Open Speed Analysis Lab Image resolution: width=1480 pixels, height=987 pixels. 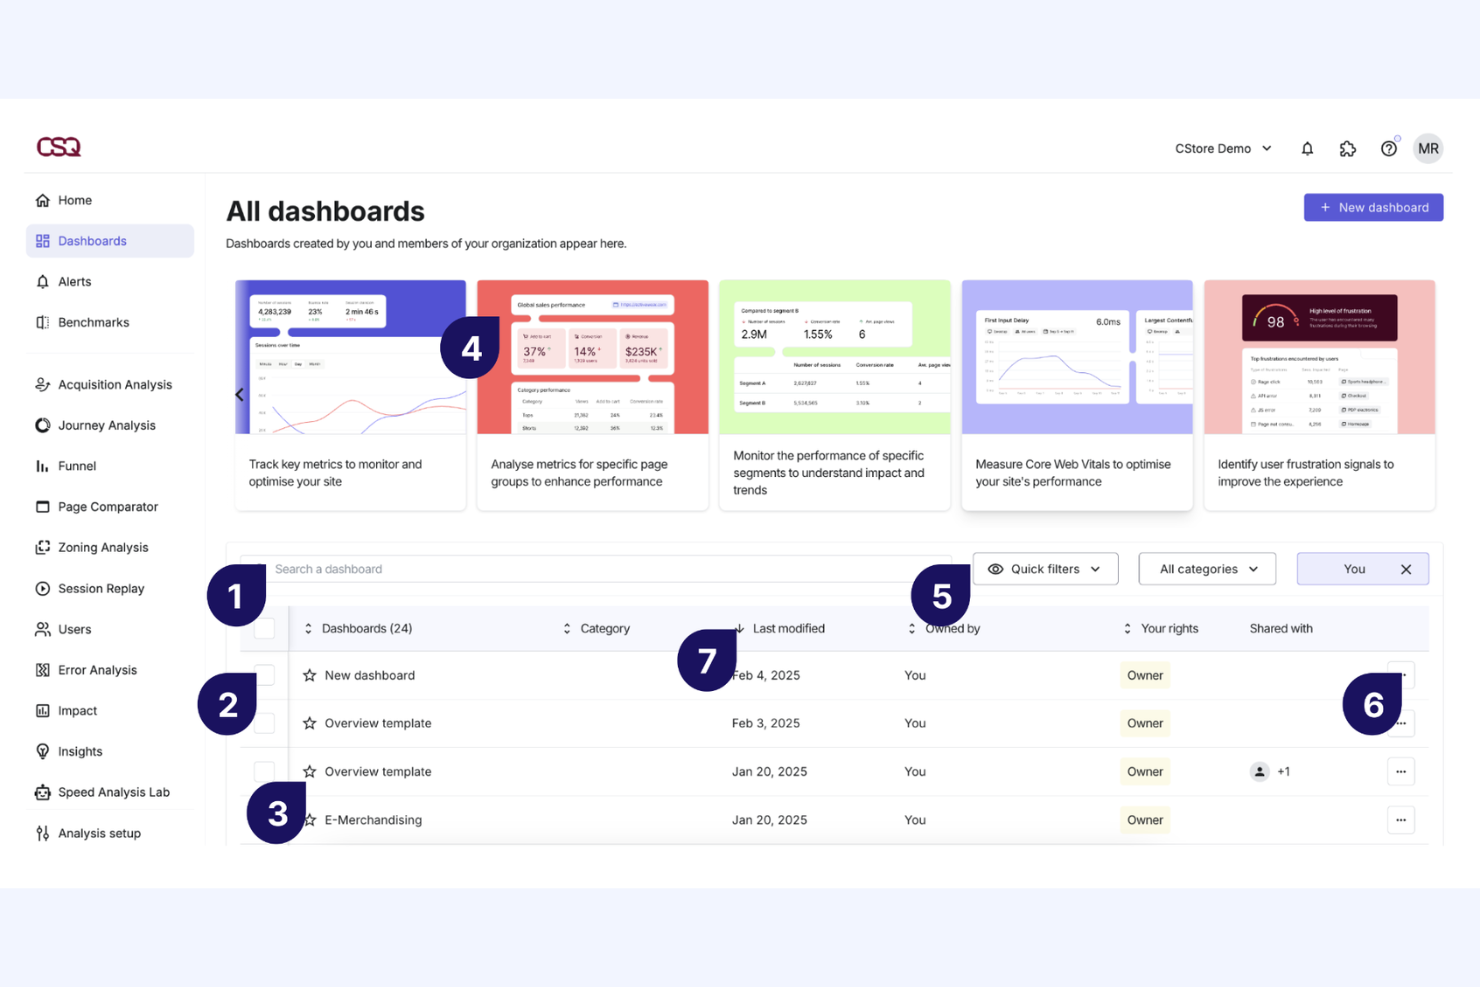pos(113,792)
